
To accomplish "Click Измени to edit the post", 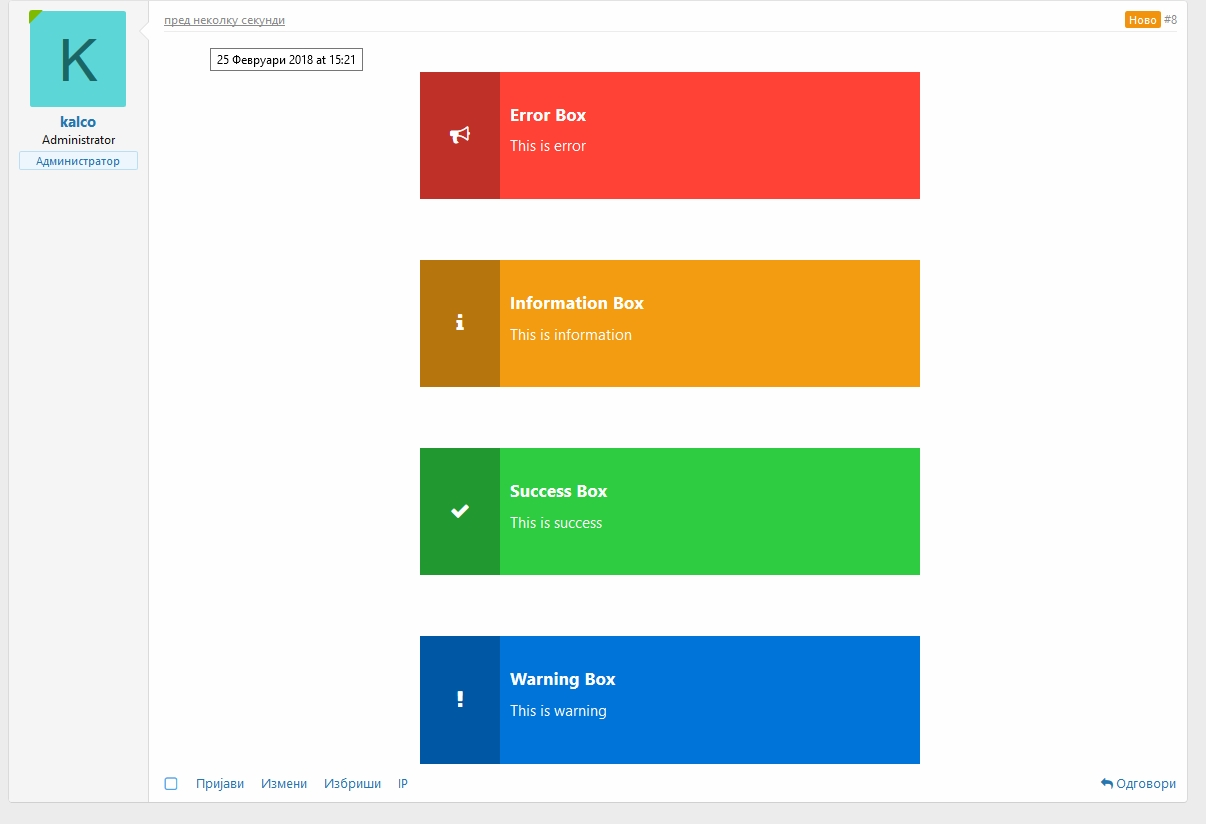I will tap(284, 784).
